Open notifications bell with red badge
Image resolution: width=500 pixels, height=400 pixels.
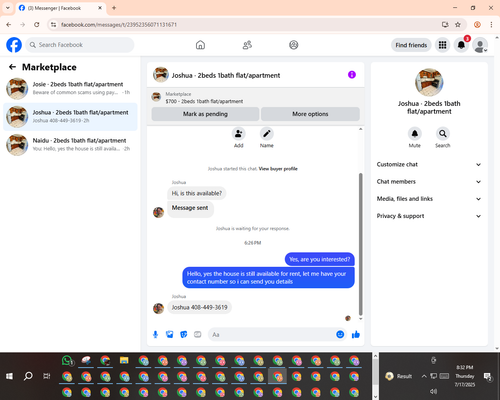tap(461, 45)
